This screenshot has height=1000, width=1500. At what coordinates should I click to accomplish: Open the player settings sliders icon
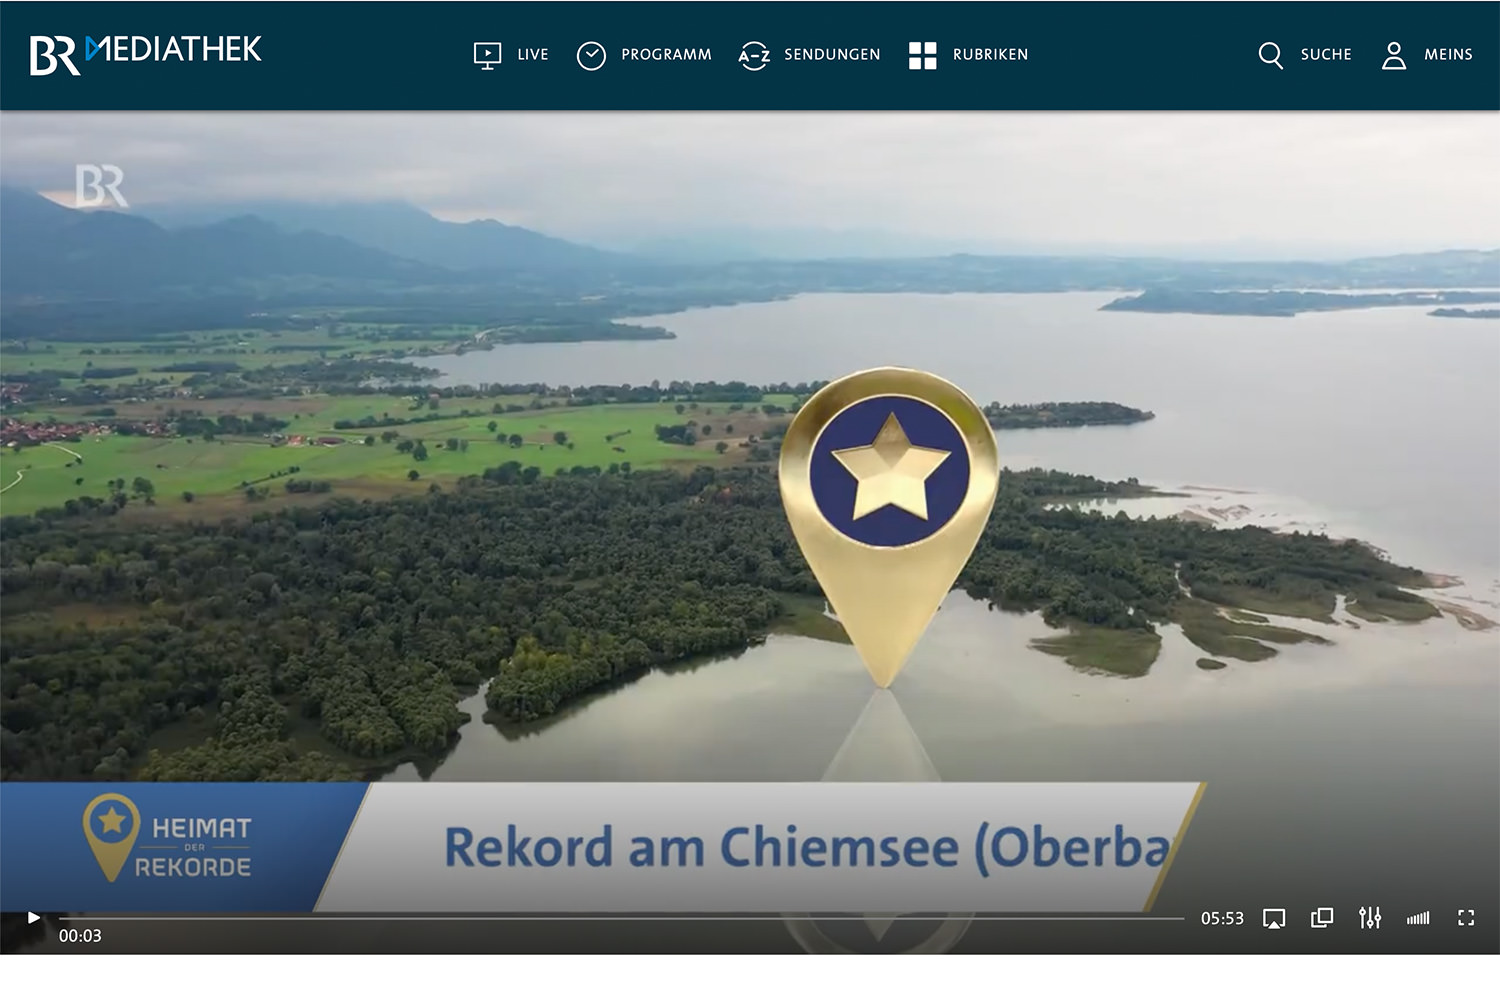point(1370,918)
